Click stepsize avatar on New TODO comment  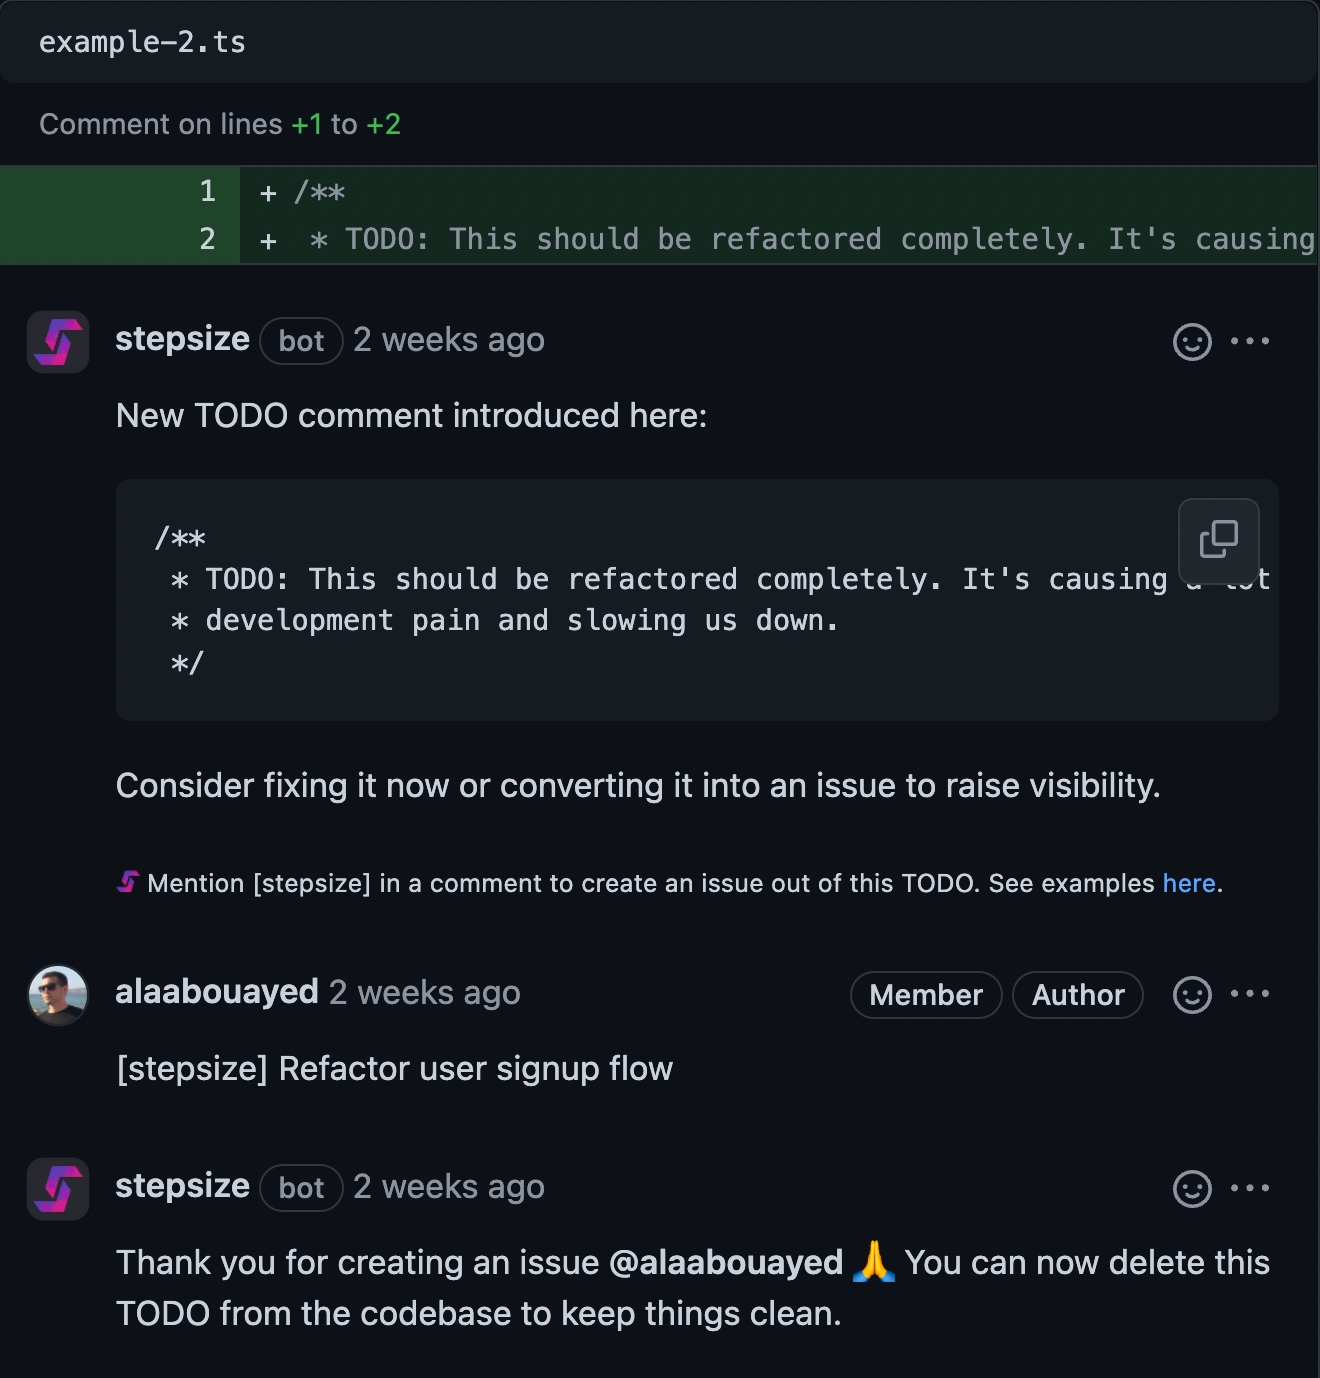(x=58, y=342)
